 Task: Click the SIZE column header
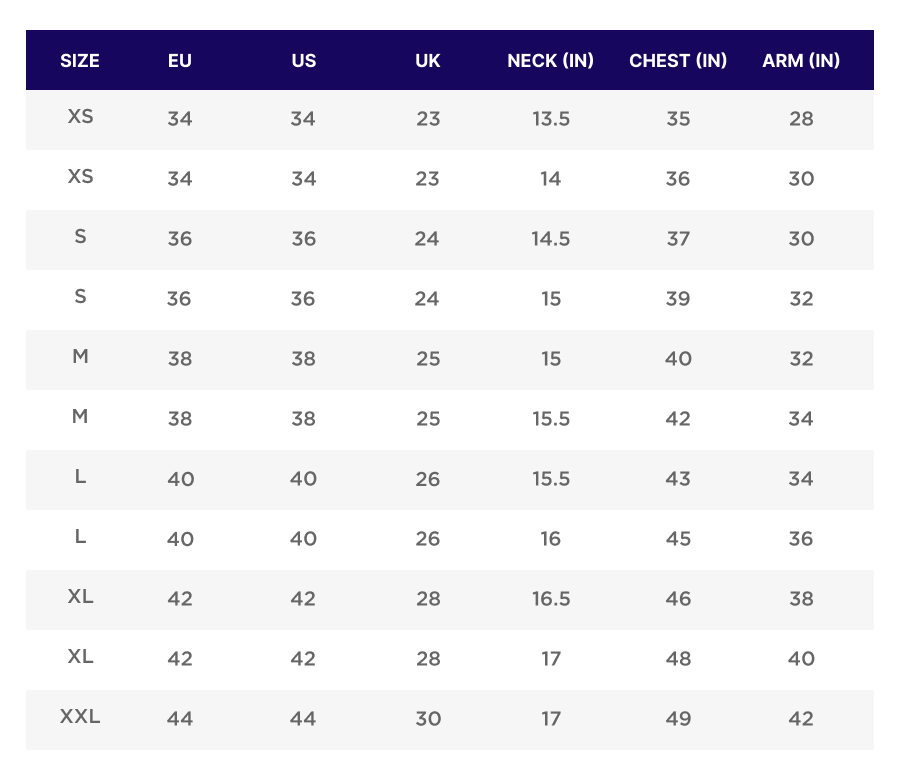click(x=80, y=60)
